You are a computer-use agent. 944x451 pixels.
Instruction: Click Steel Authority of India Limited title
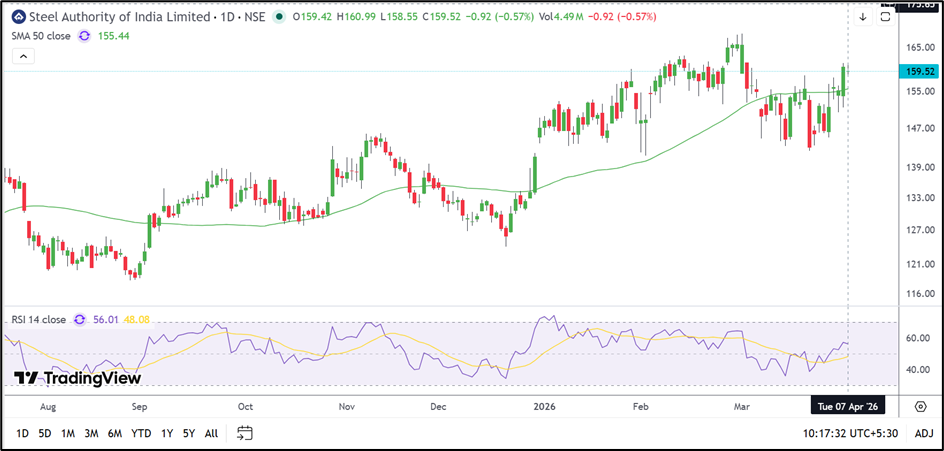(118, 17)
